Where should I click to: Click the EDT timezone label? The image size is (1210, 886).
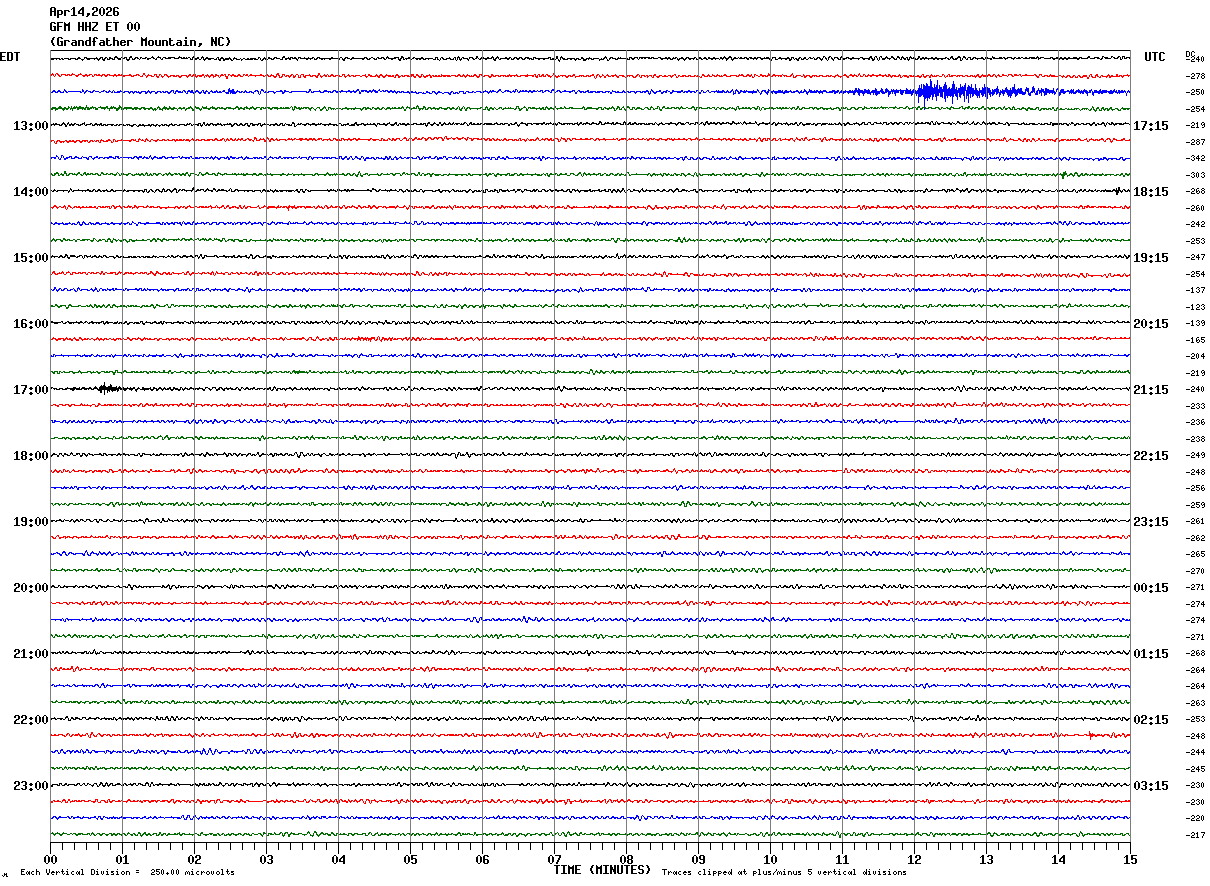pos(10,57)
